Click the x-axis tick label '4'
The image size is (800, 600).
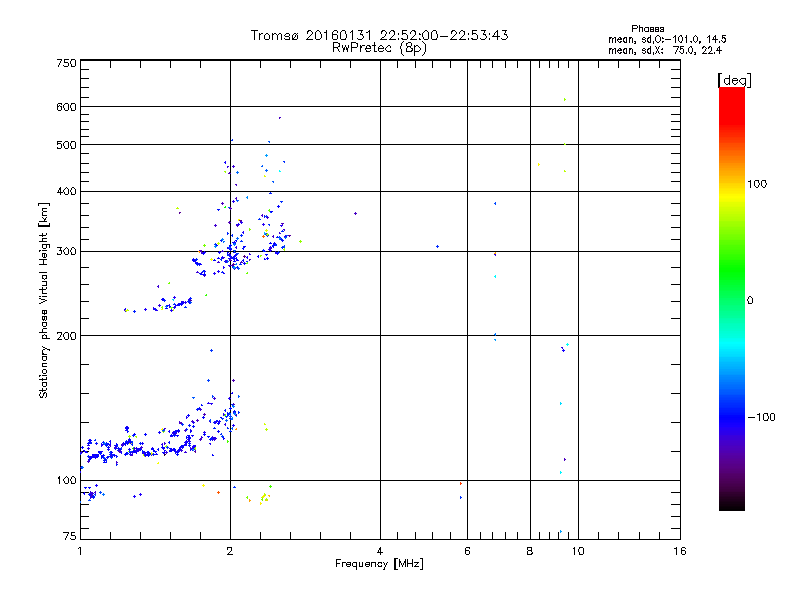pos(380,551)
